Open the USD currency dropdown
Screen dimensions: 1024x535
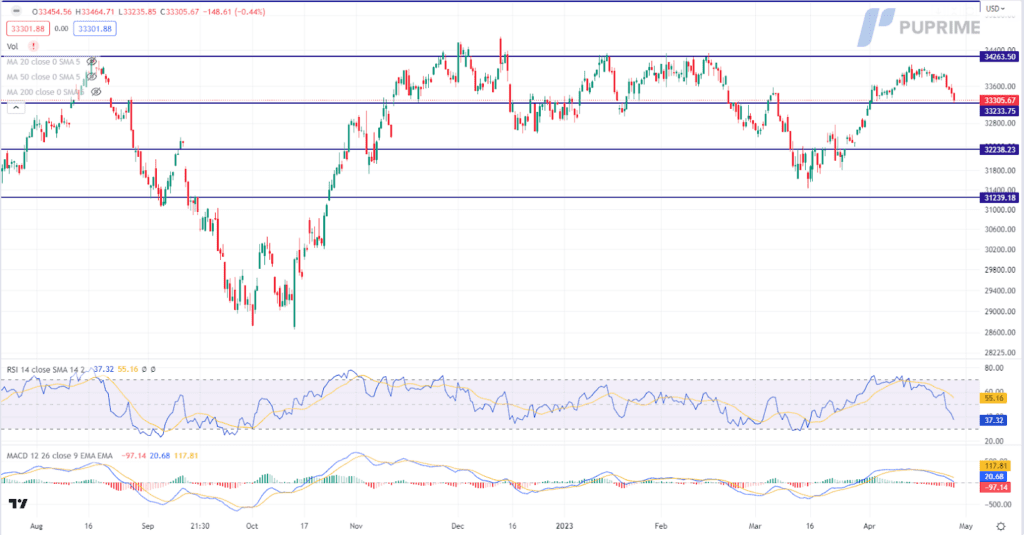995,8
